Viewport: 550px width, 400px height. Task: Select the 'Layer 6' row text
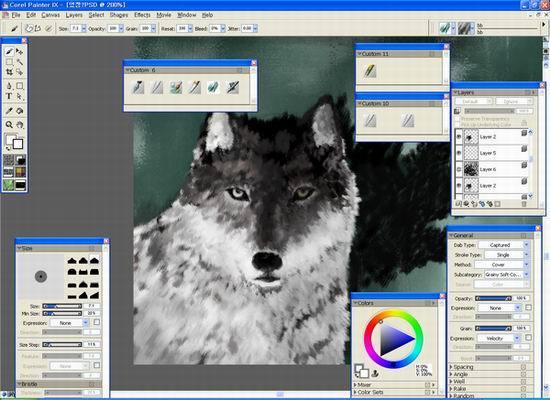(x=488, y=169)
